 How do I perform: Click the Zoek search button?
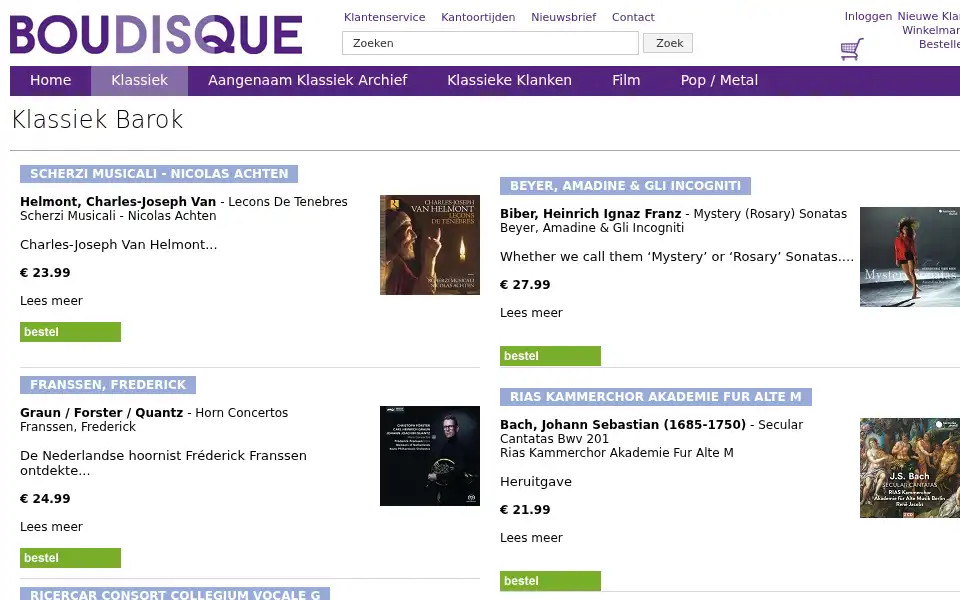tap(668, 43)
